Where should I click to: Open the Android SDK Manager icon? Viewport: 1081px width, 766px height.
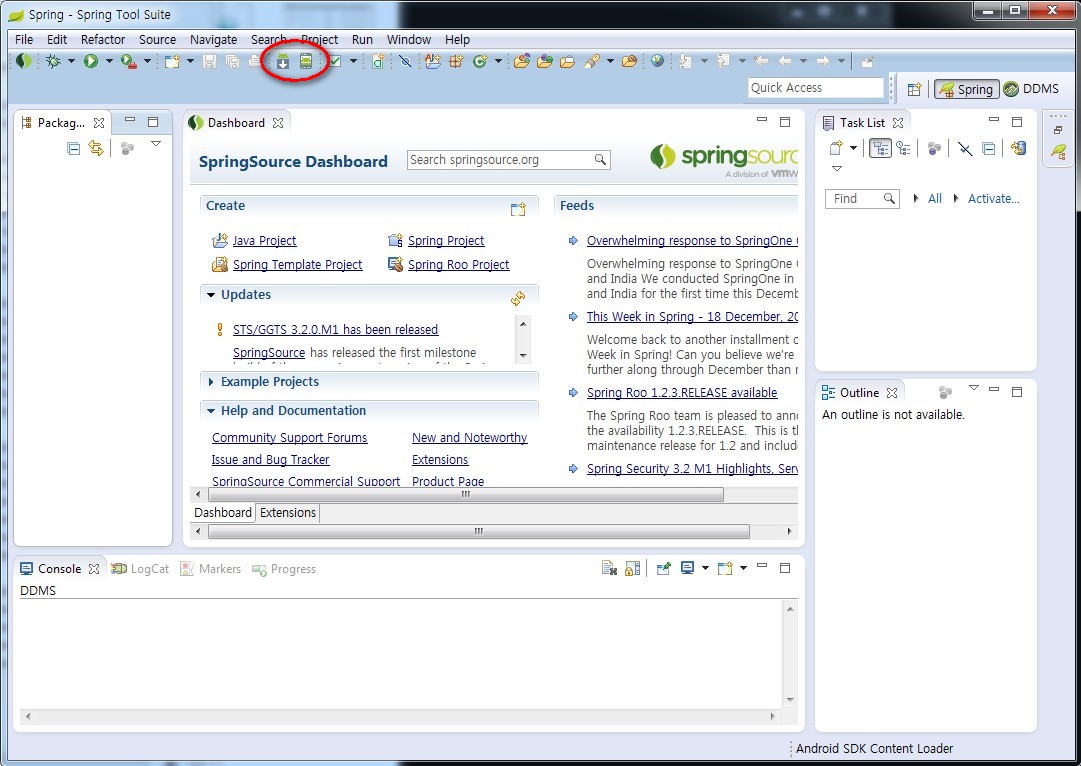tap(283, 62)
